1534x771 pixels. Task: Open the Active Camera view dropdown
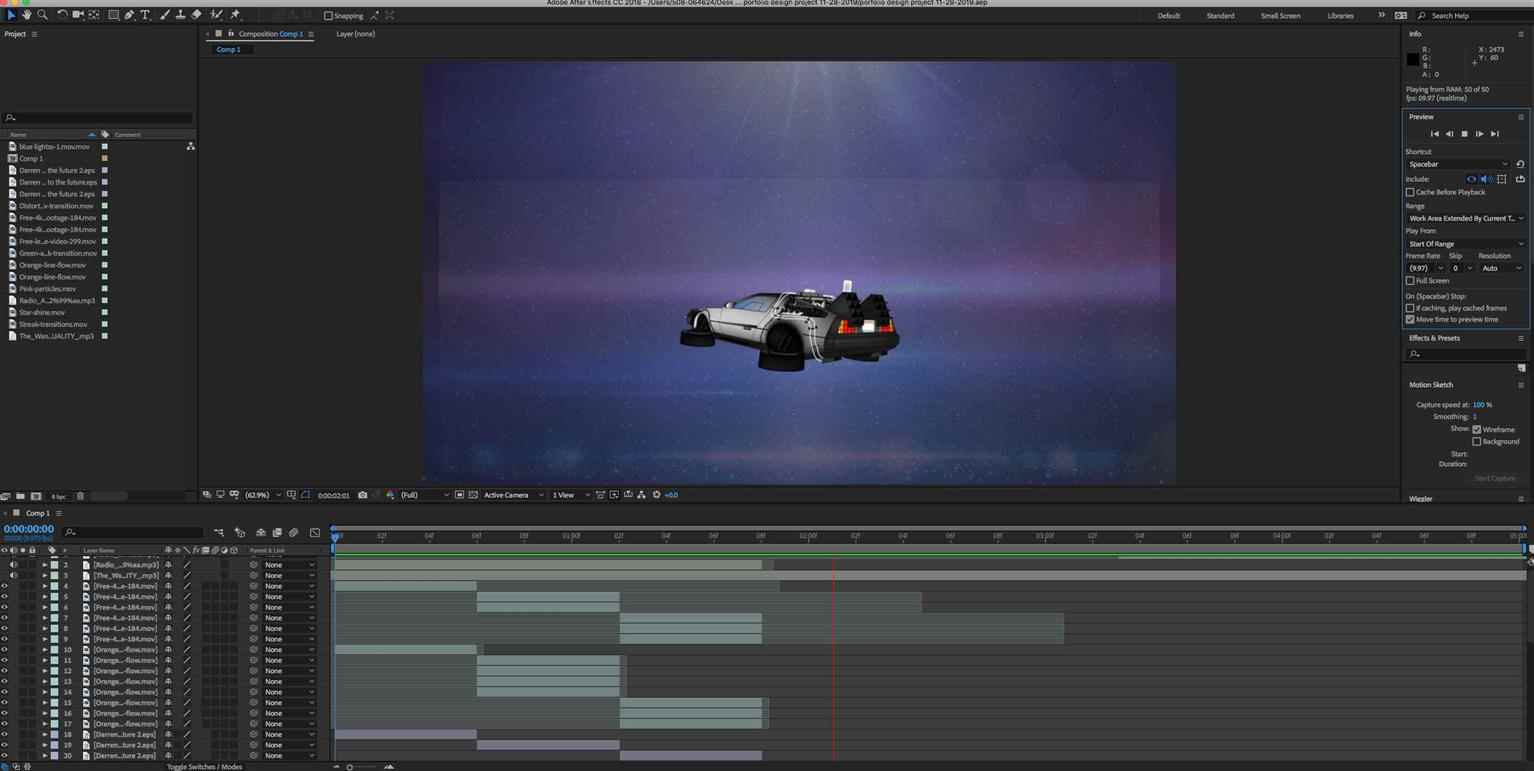pos(514,495)
